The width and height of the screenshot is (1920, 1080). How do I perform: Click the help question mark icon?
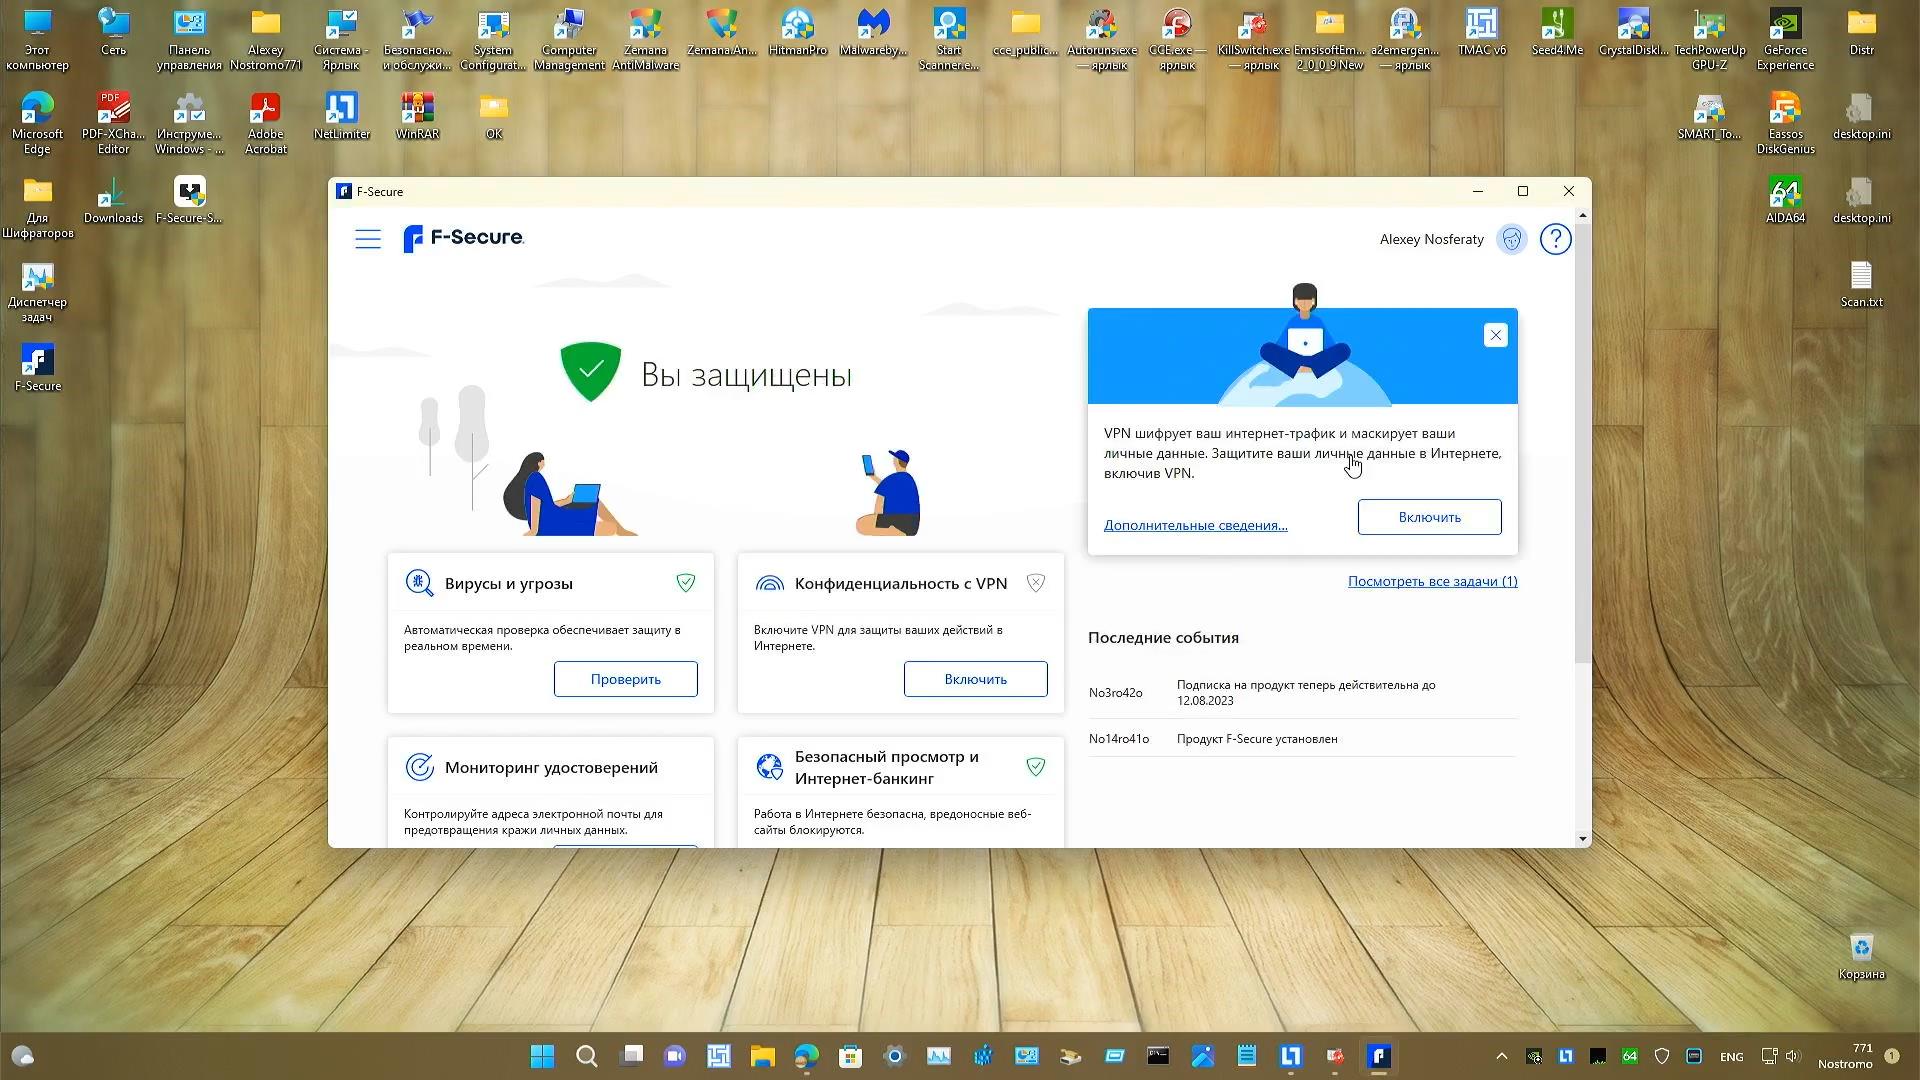tap(1555, 239)
